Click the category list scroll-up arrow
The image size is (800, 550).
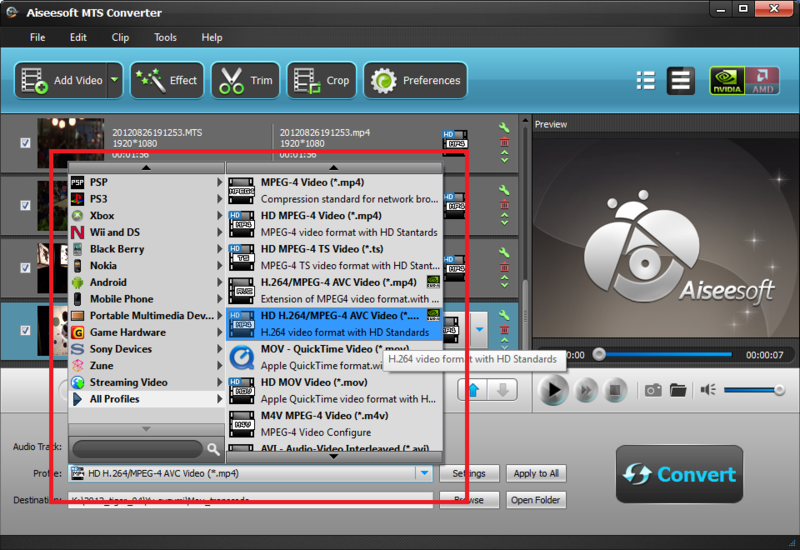tap(146, 168)
